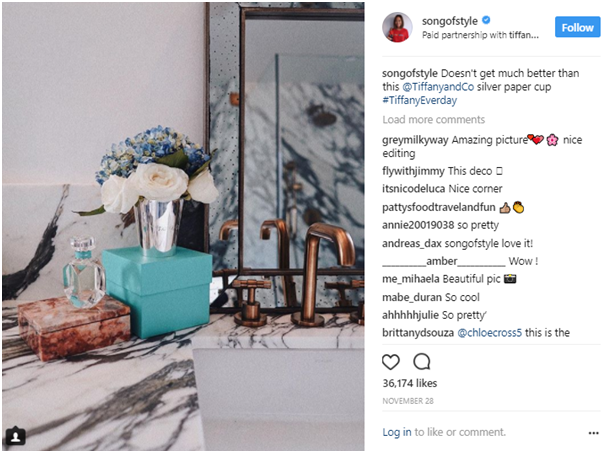Open comments with the speech bubble icon
The height and width of the screenshot is (453, 606).
(x=422, y=362)
